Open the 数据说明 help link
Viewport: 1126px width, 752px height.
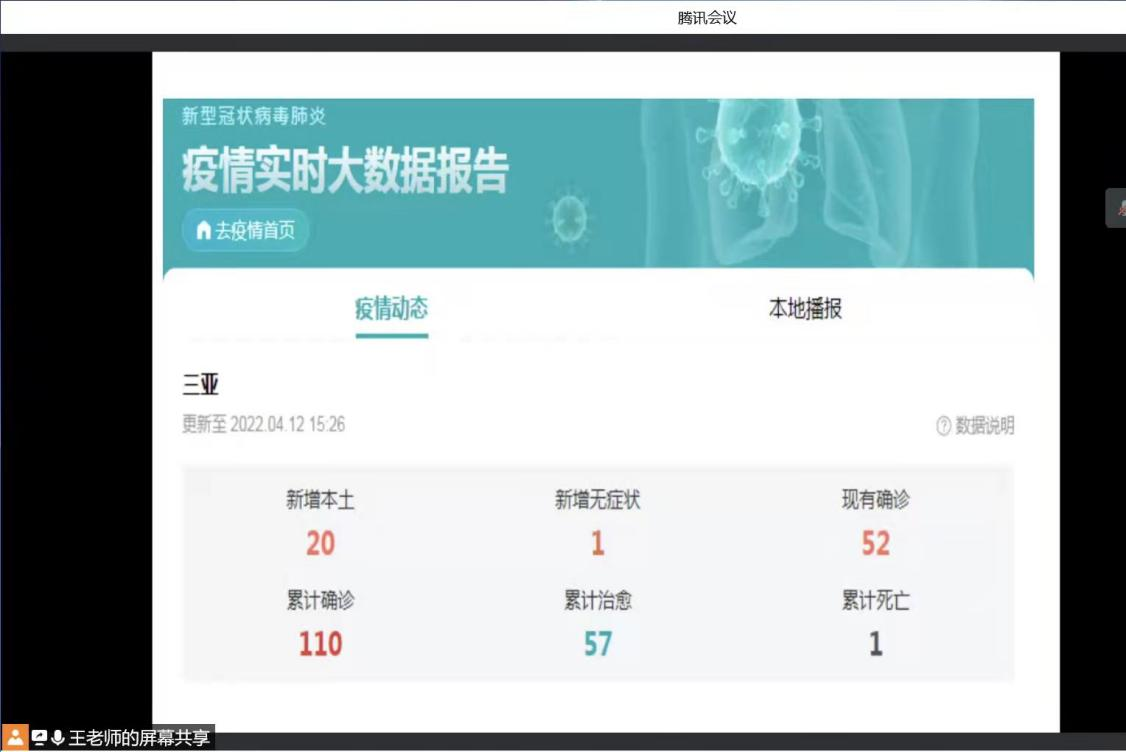pyautogui.click(x=975, y=426)
